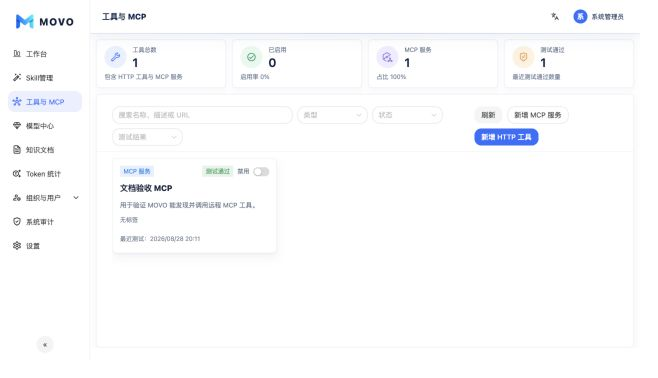658x378 pixels.
Task: Open the 状态 filter dropdown
Action: [407, 115]
